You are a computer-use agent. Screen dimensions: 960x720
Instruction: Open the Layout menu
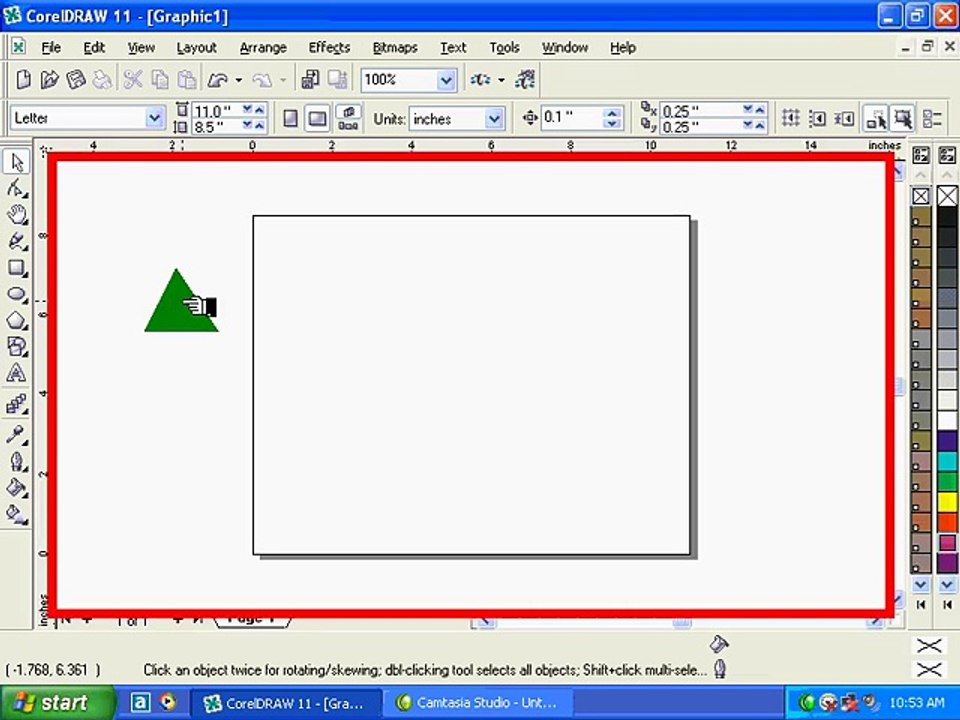197,47
